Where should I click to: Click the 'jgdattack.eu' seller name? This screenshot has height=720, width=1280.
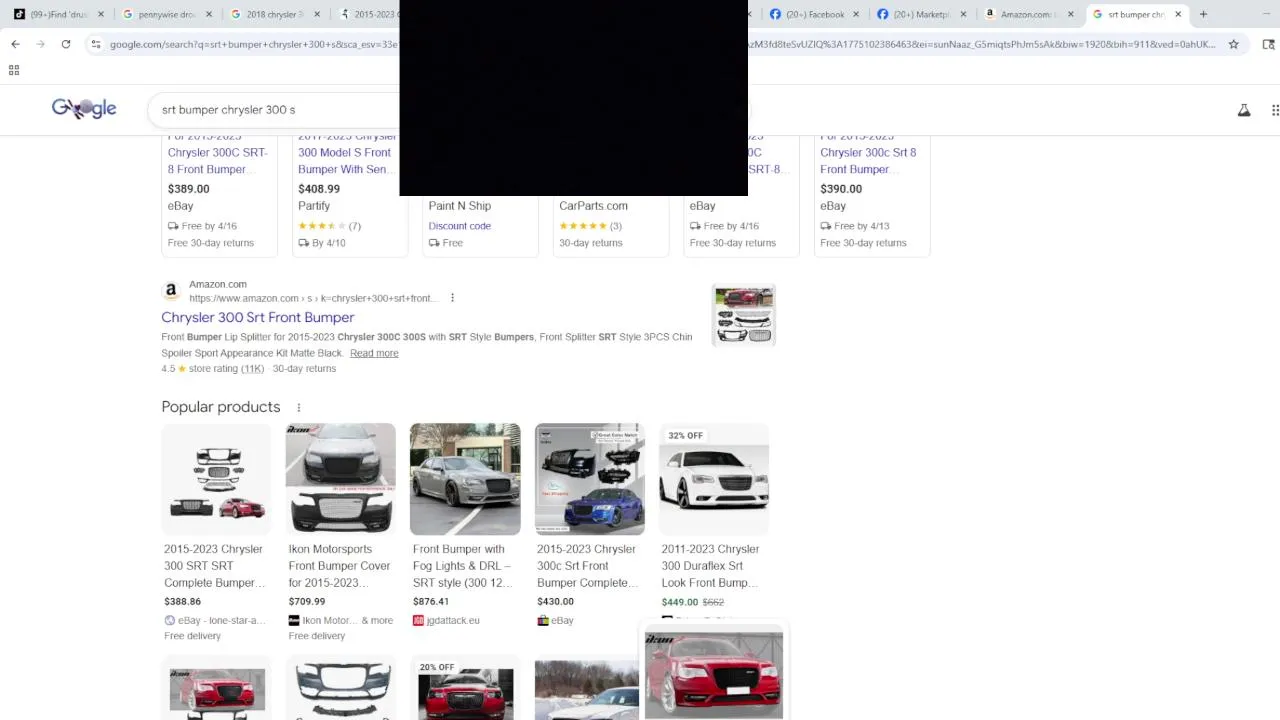click(x=453, y=621)
